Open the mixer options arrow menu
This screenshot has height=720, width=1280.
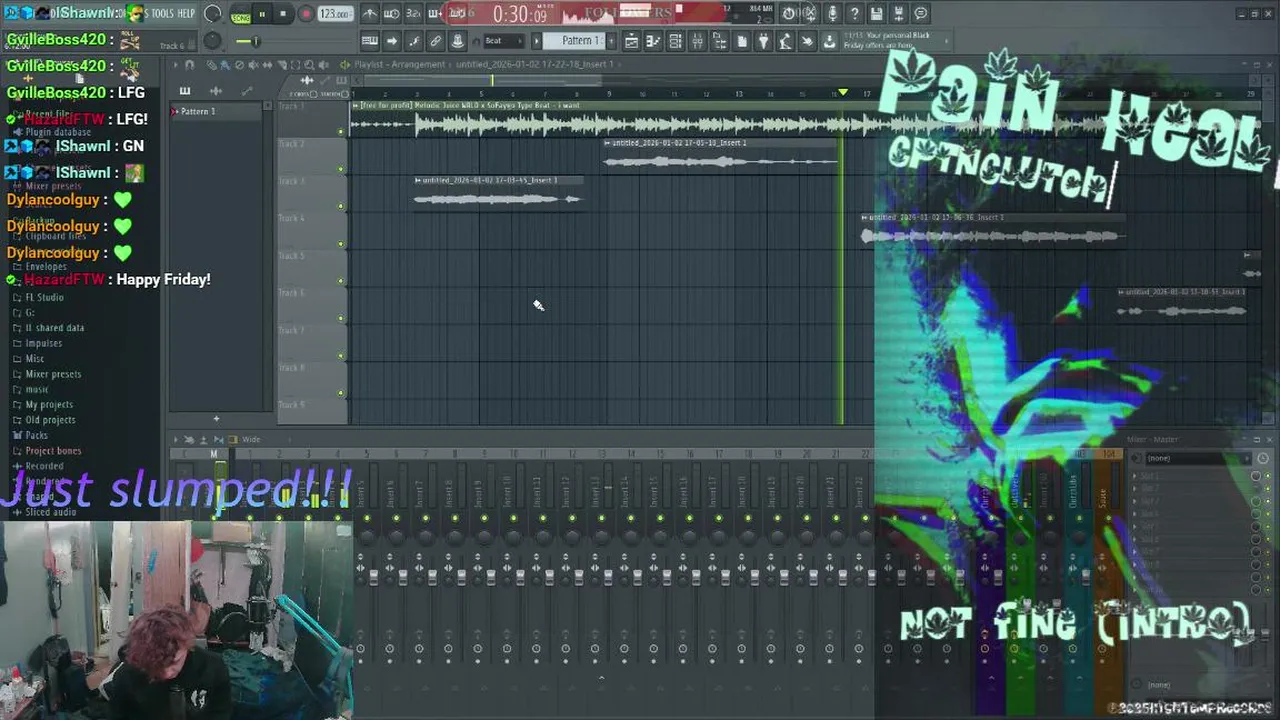(x=176, y=439)
